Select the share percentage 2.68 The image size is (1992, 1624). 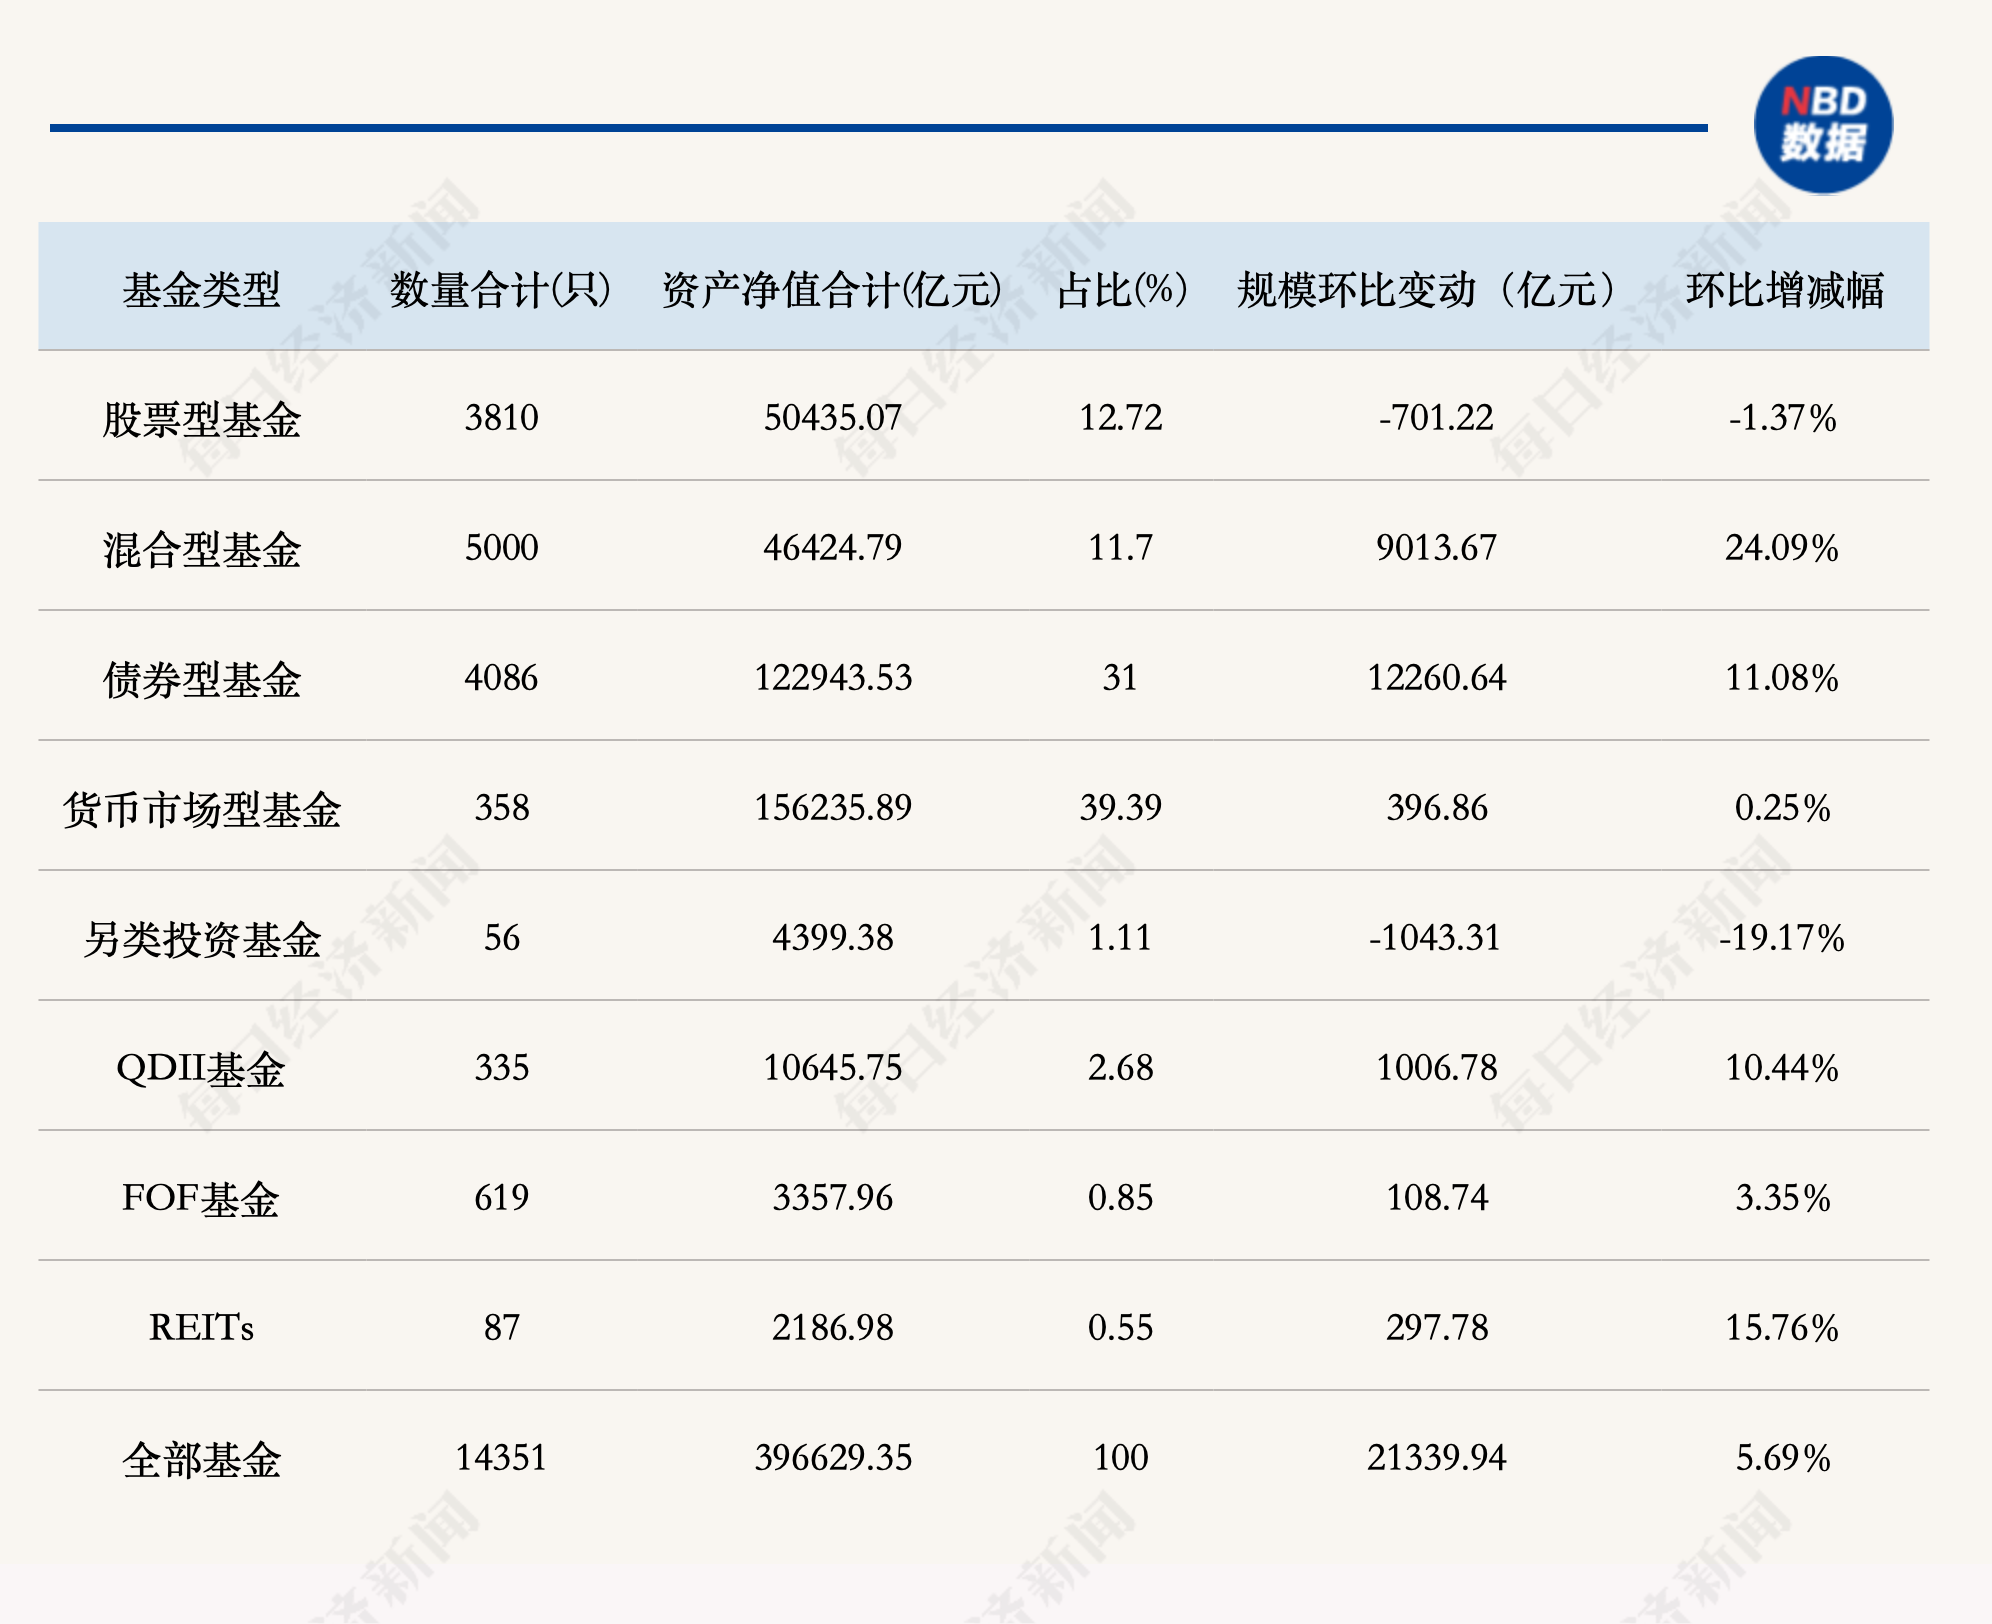coord(1120,1067)
